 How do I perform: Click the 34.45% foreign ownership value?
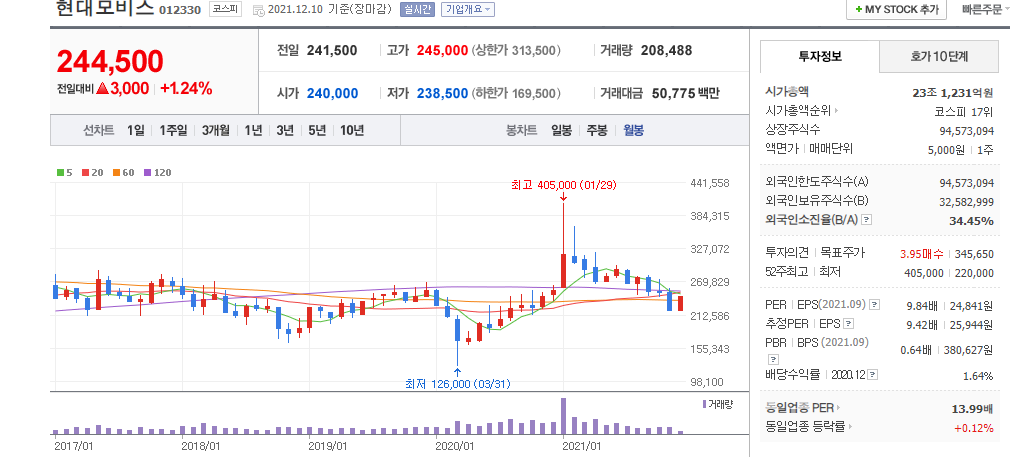point(972,221)
